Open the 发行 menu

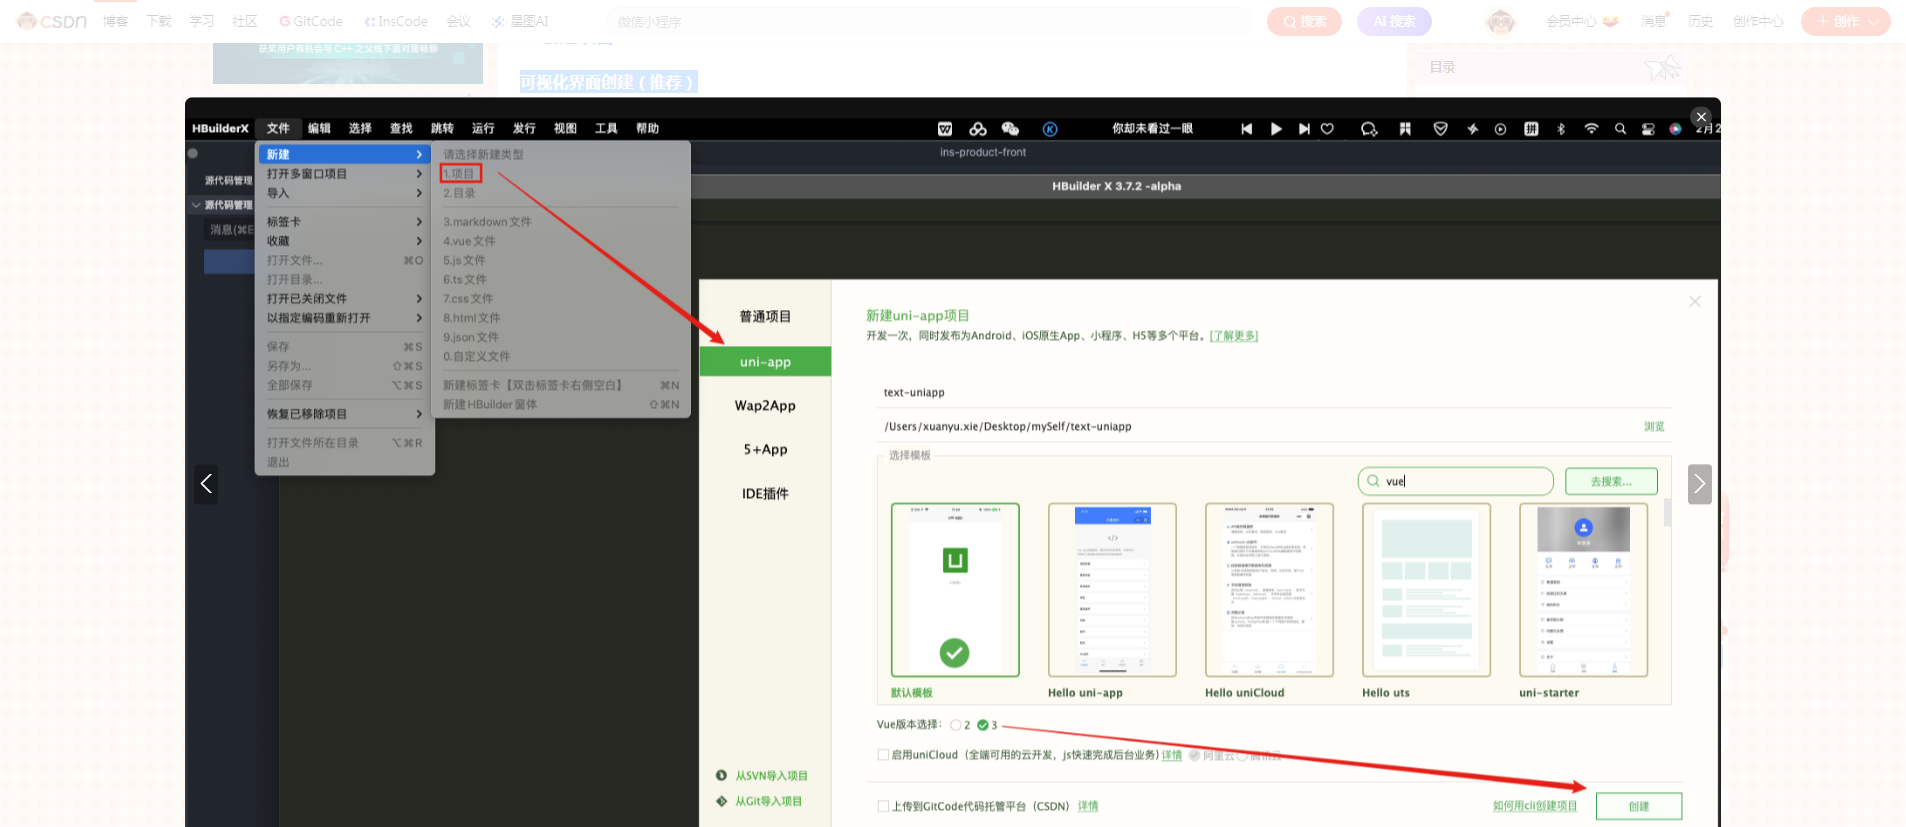coord(524,129)
